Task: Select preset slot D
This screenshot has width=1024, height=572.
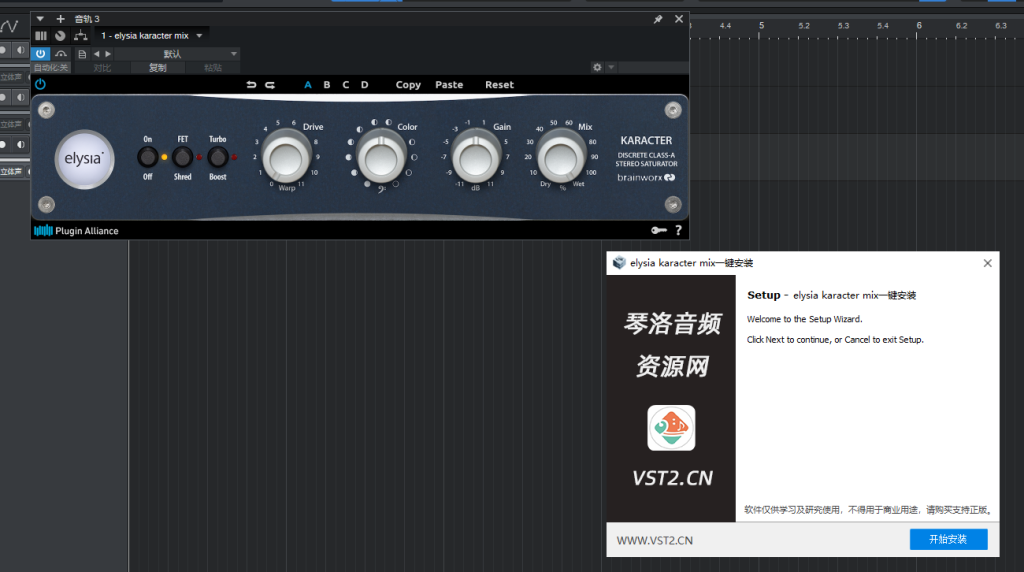Action: click(365, 85)
